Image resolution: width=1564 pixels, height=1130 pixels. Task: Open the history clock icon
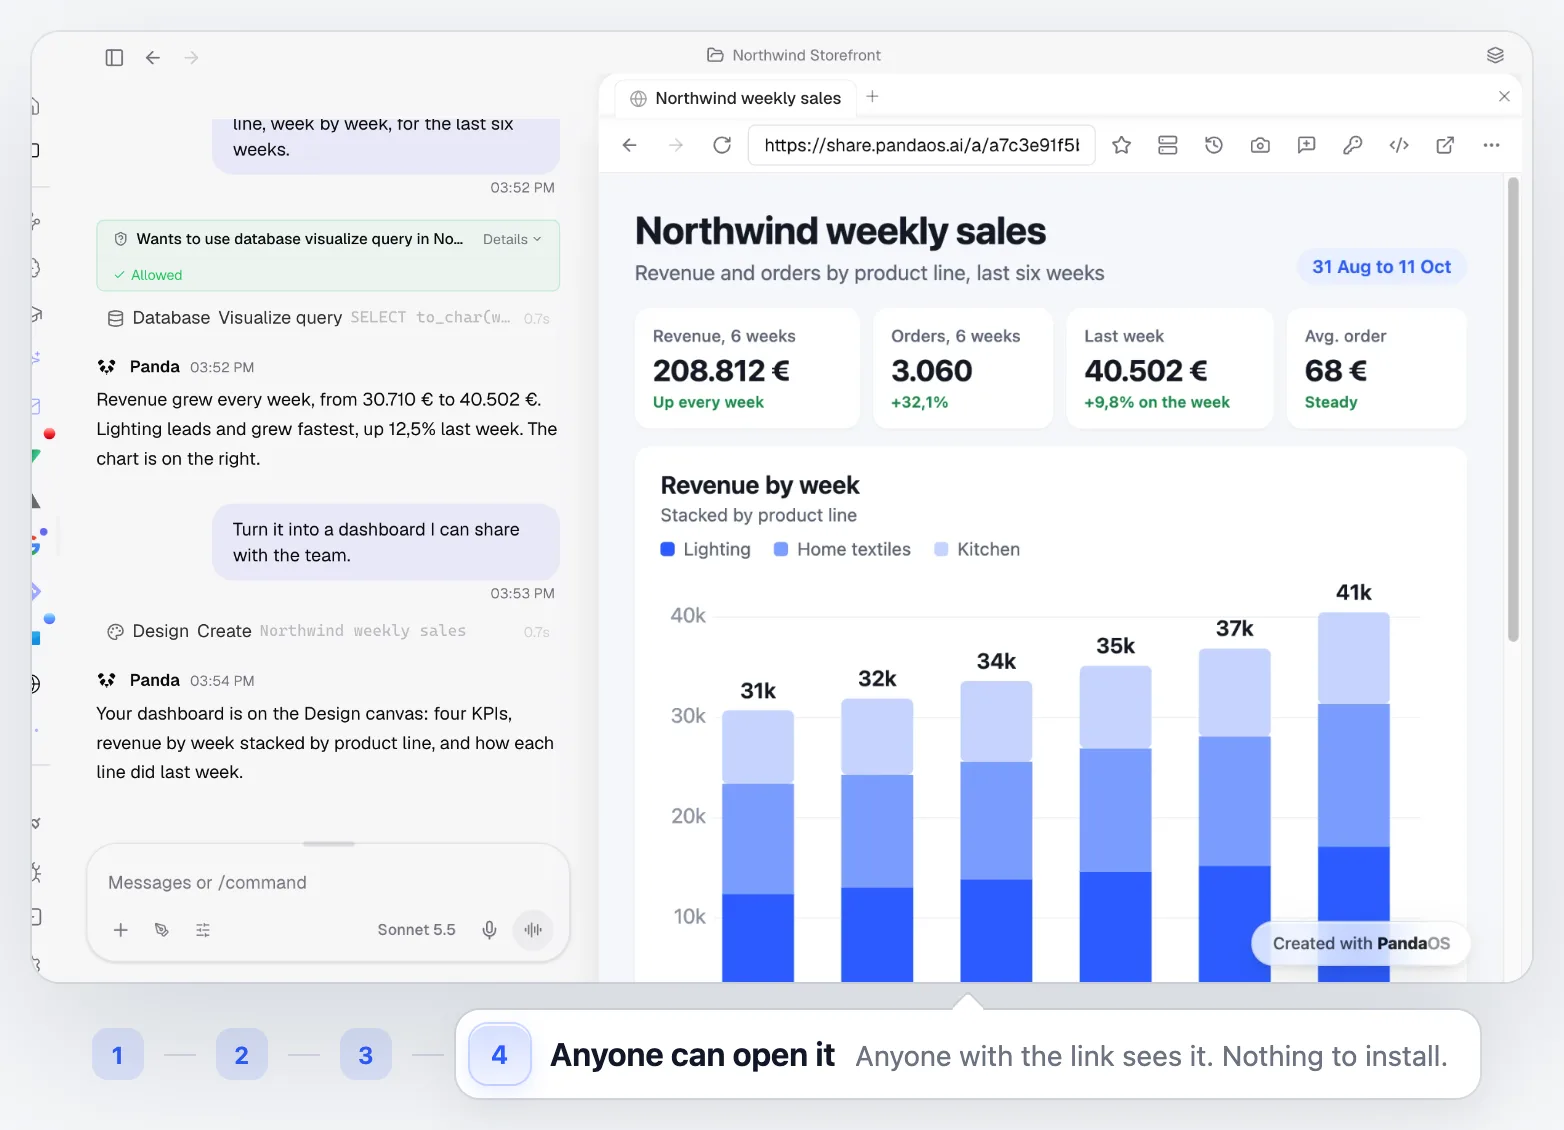pyautogui.click(x=1214, y=145)
